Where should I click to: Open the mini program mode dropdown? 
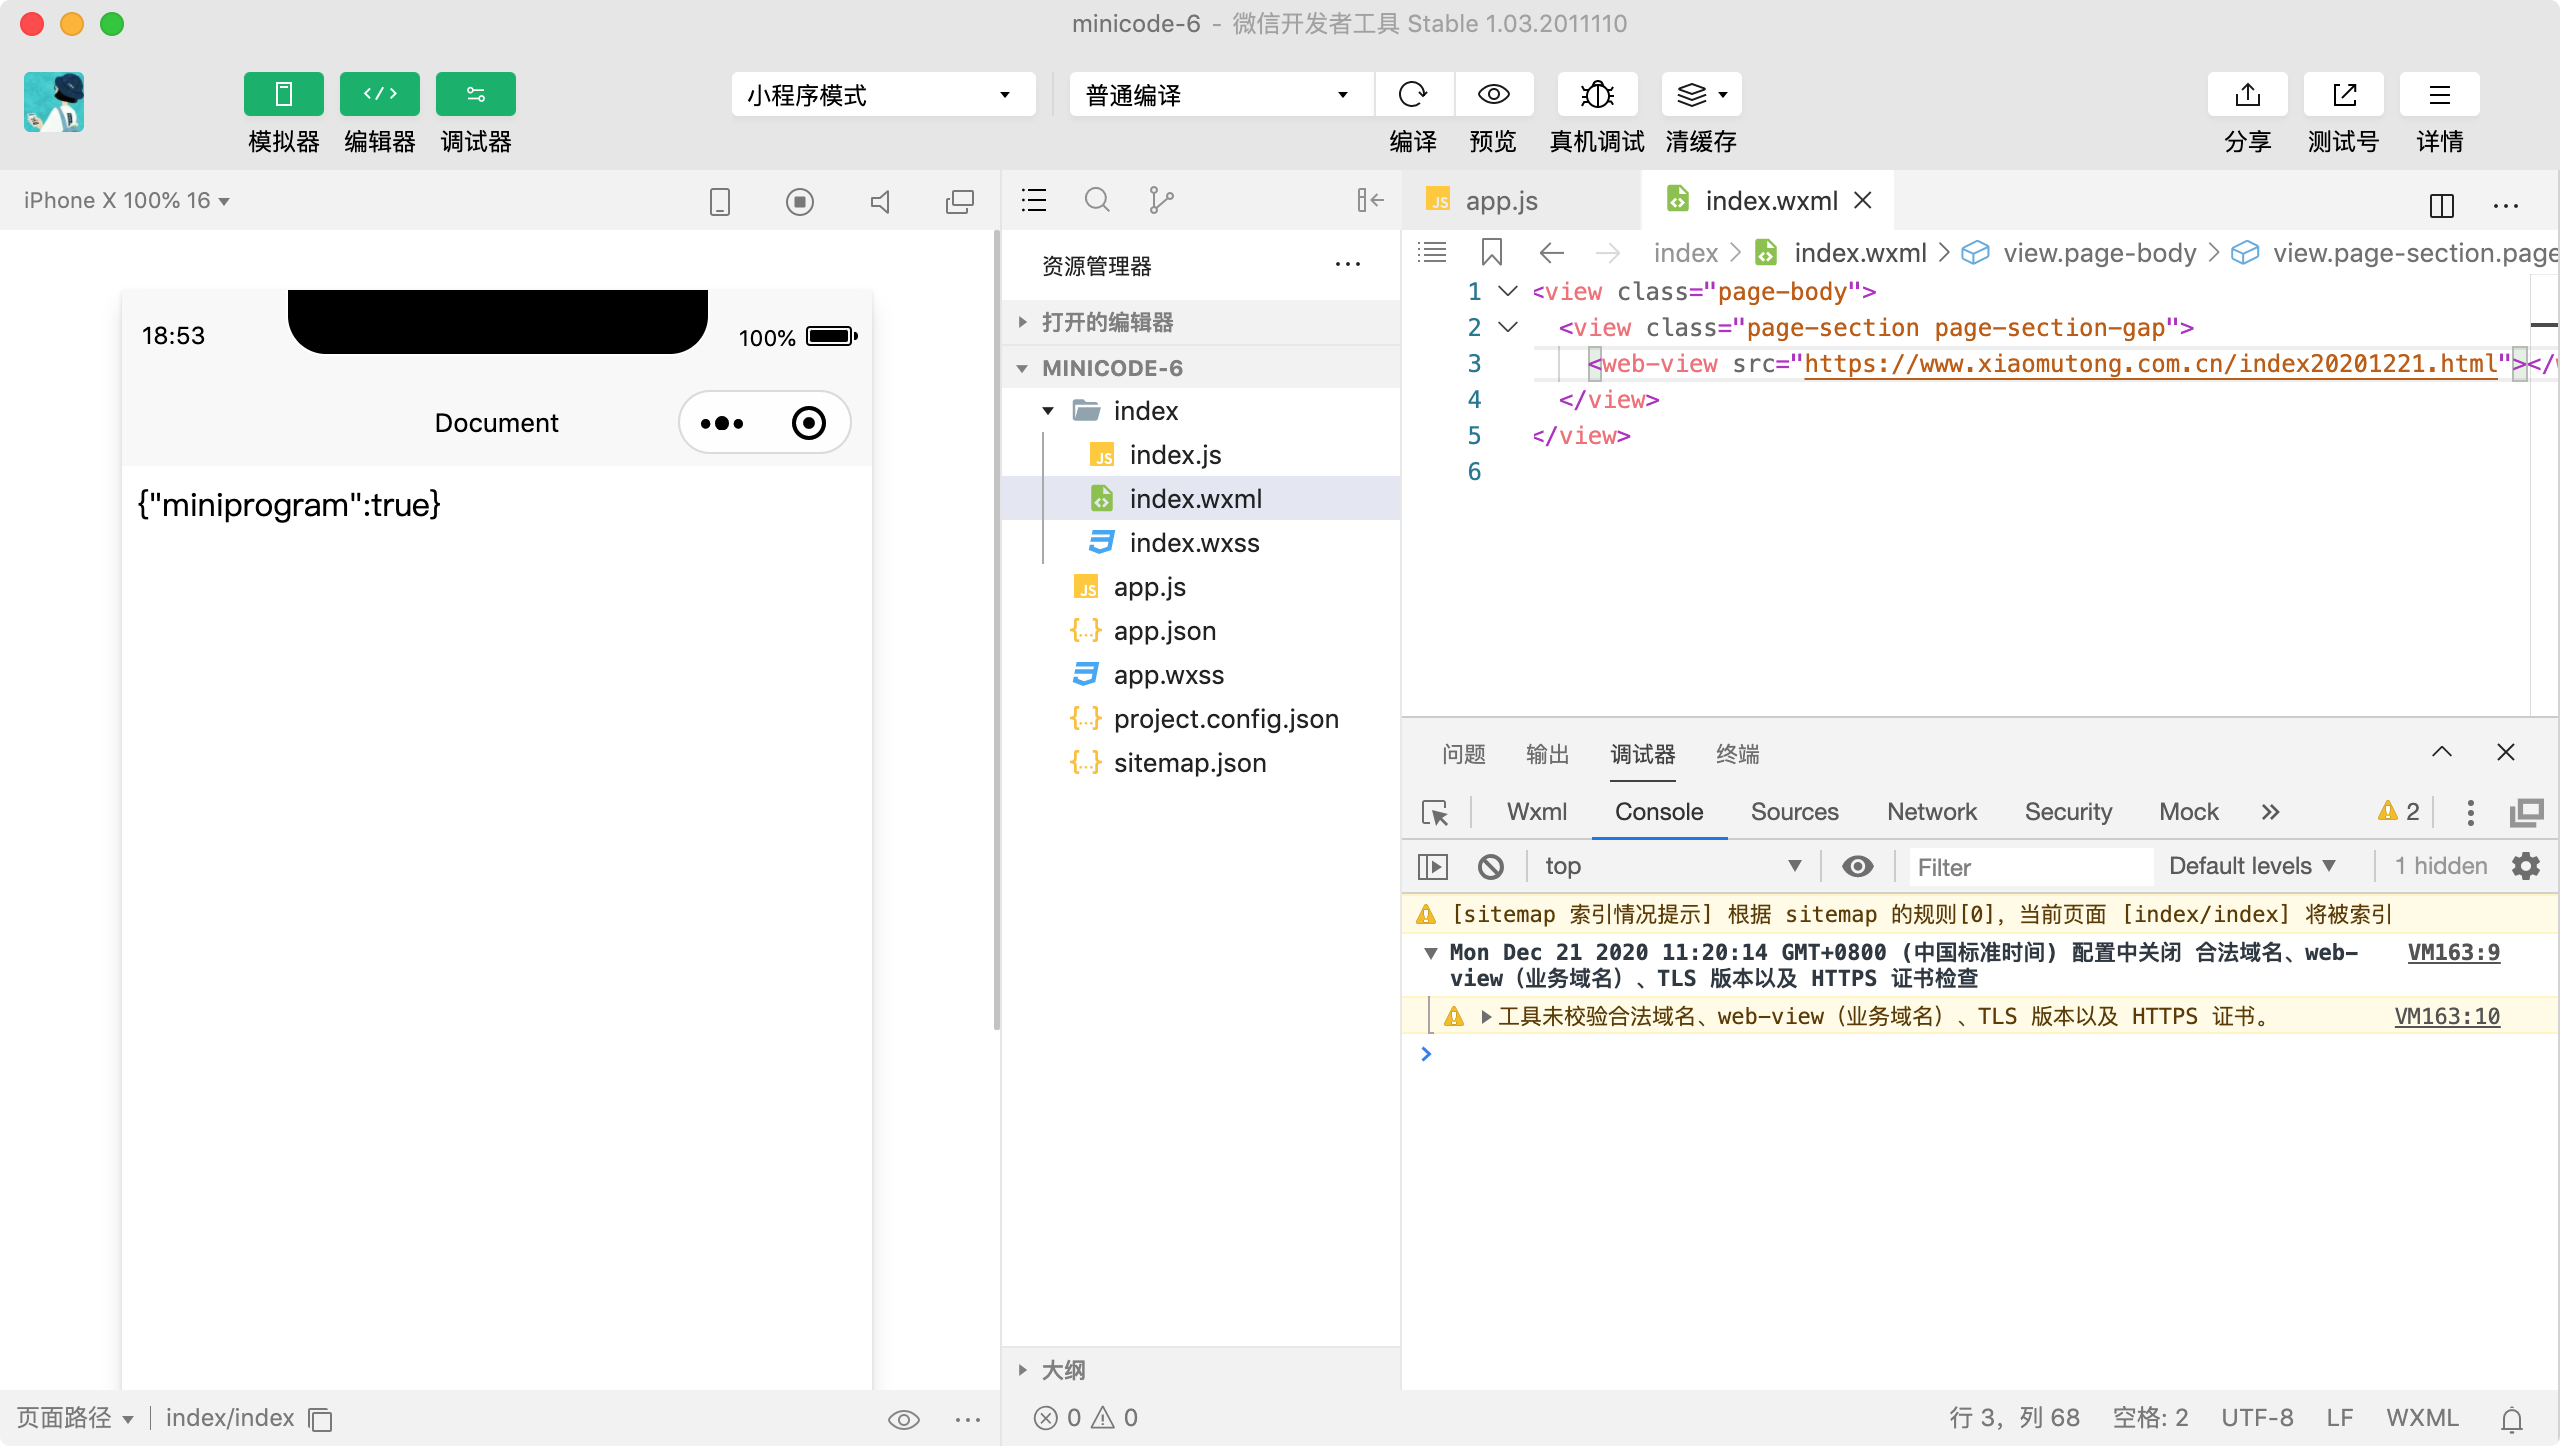882,94
